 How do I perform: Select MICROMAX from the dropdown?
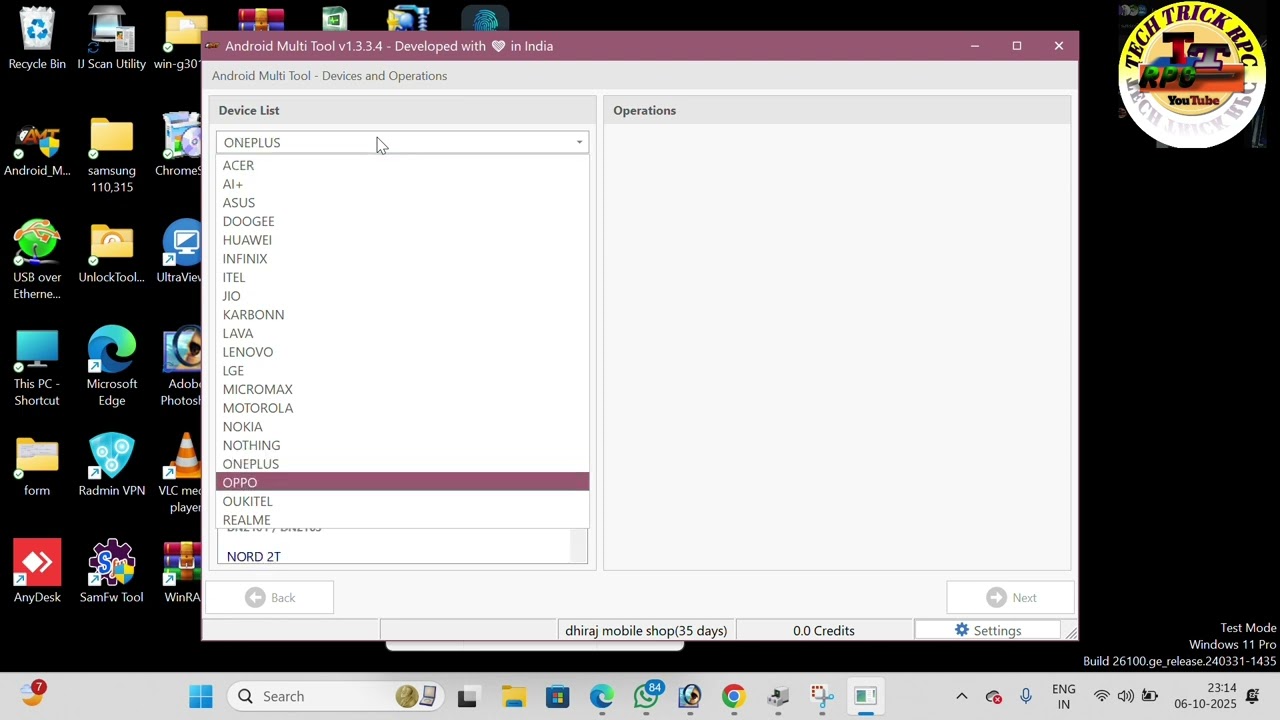(x=402, y=389)
